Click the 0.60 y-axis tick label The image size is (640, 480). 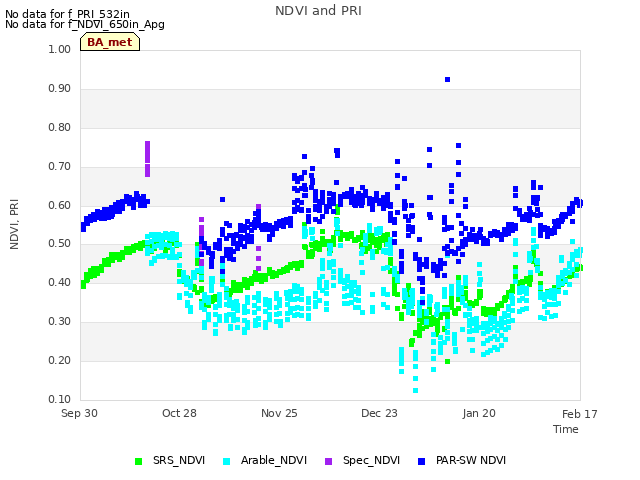tap(60, 205)
